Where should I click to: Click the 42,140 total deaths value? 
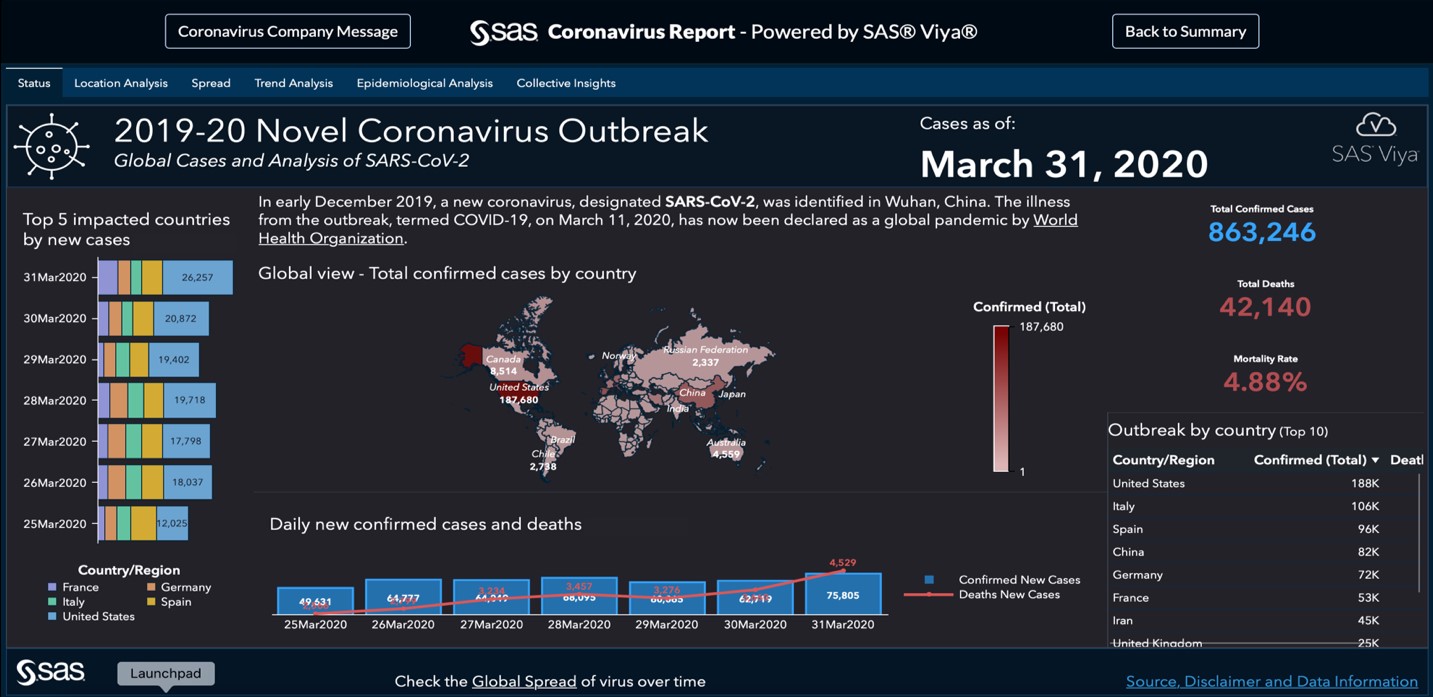click(x=1265, y=307)
